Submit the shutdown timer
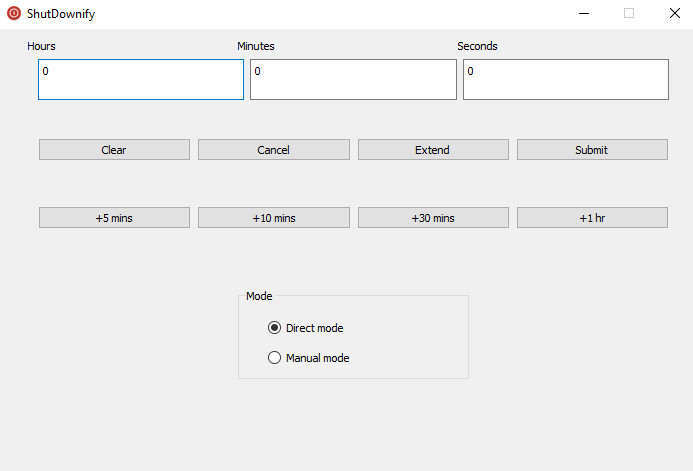This screenshot has height=471, width=693. point(592,150)
